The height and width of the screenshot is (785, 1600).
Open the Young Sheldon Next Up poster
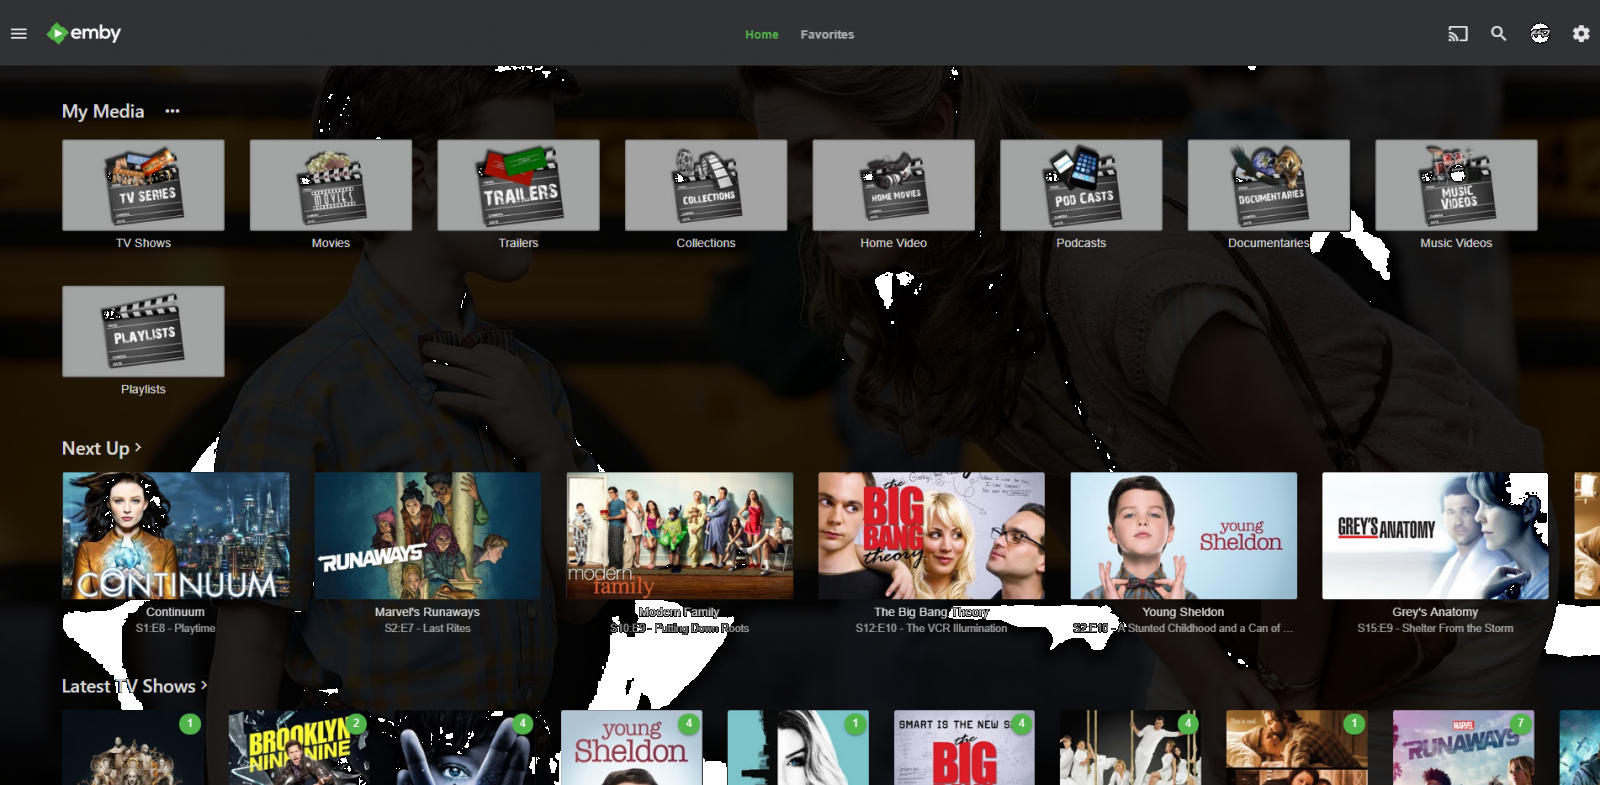pos(1183,536)
